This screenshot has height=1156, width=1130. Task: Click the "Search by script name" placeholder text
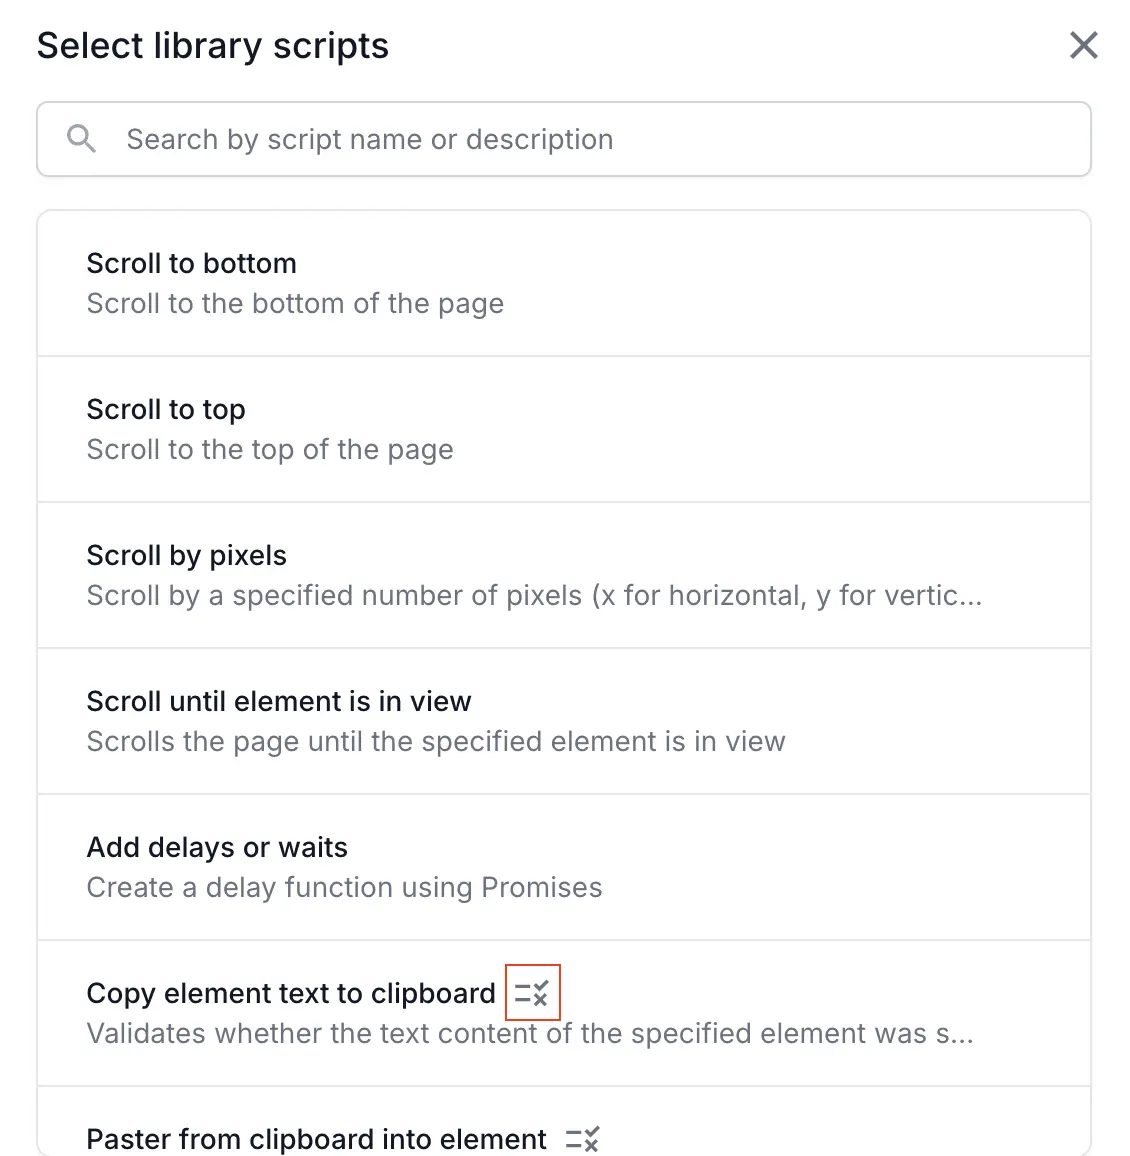(369, 140)
